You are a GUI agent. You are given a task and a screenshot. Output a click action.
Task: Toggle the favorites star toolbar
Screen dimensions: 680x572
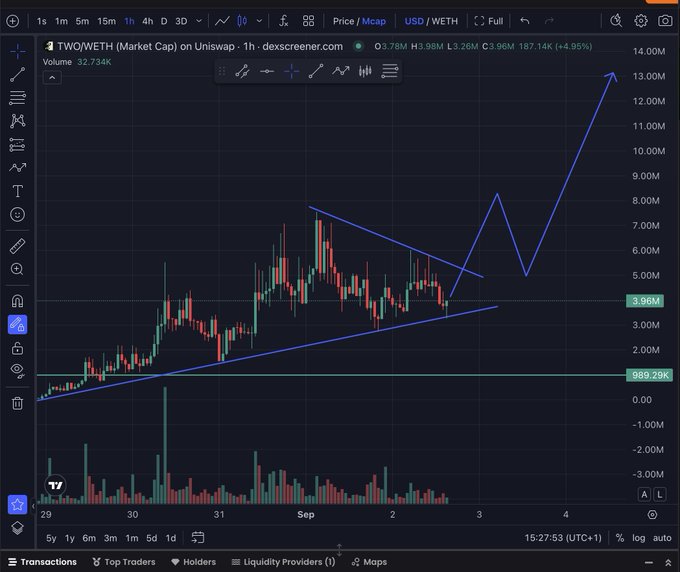click(x=17, y=505)
